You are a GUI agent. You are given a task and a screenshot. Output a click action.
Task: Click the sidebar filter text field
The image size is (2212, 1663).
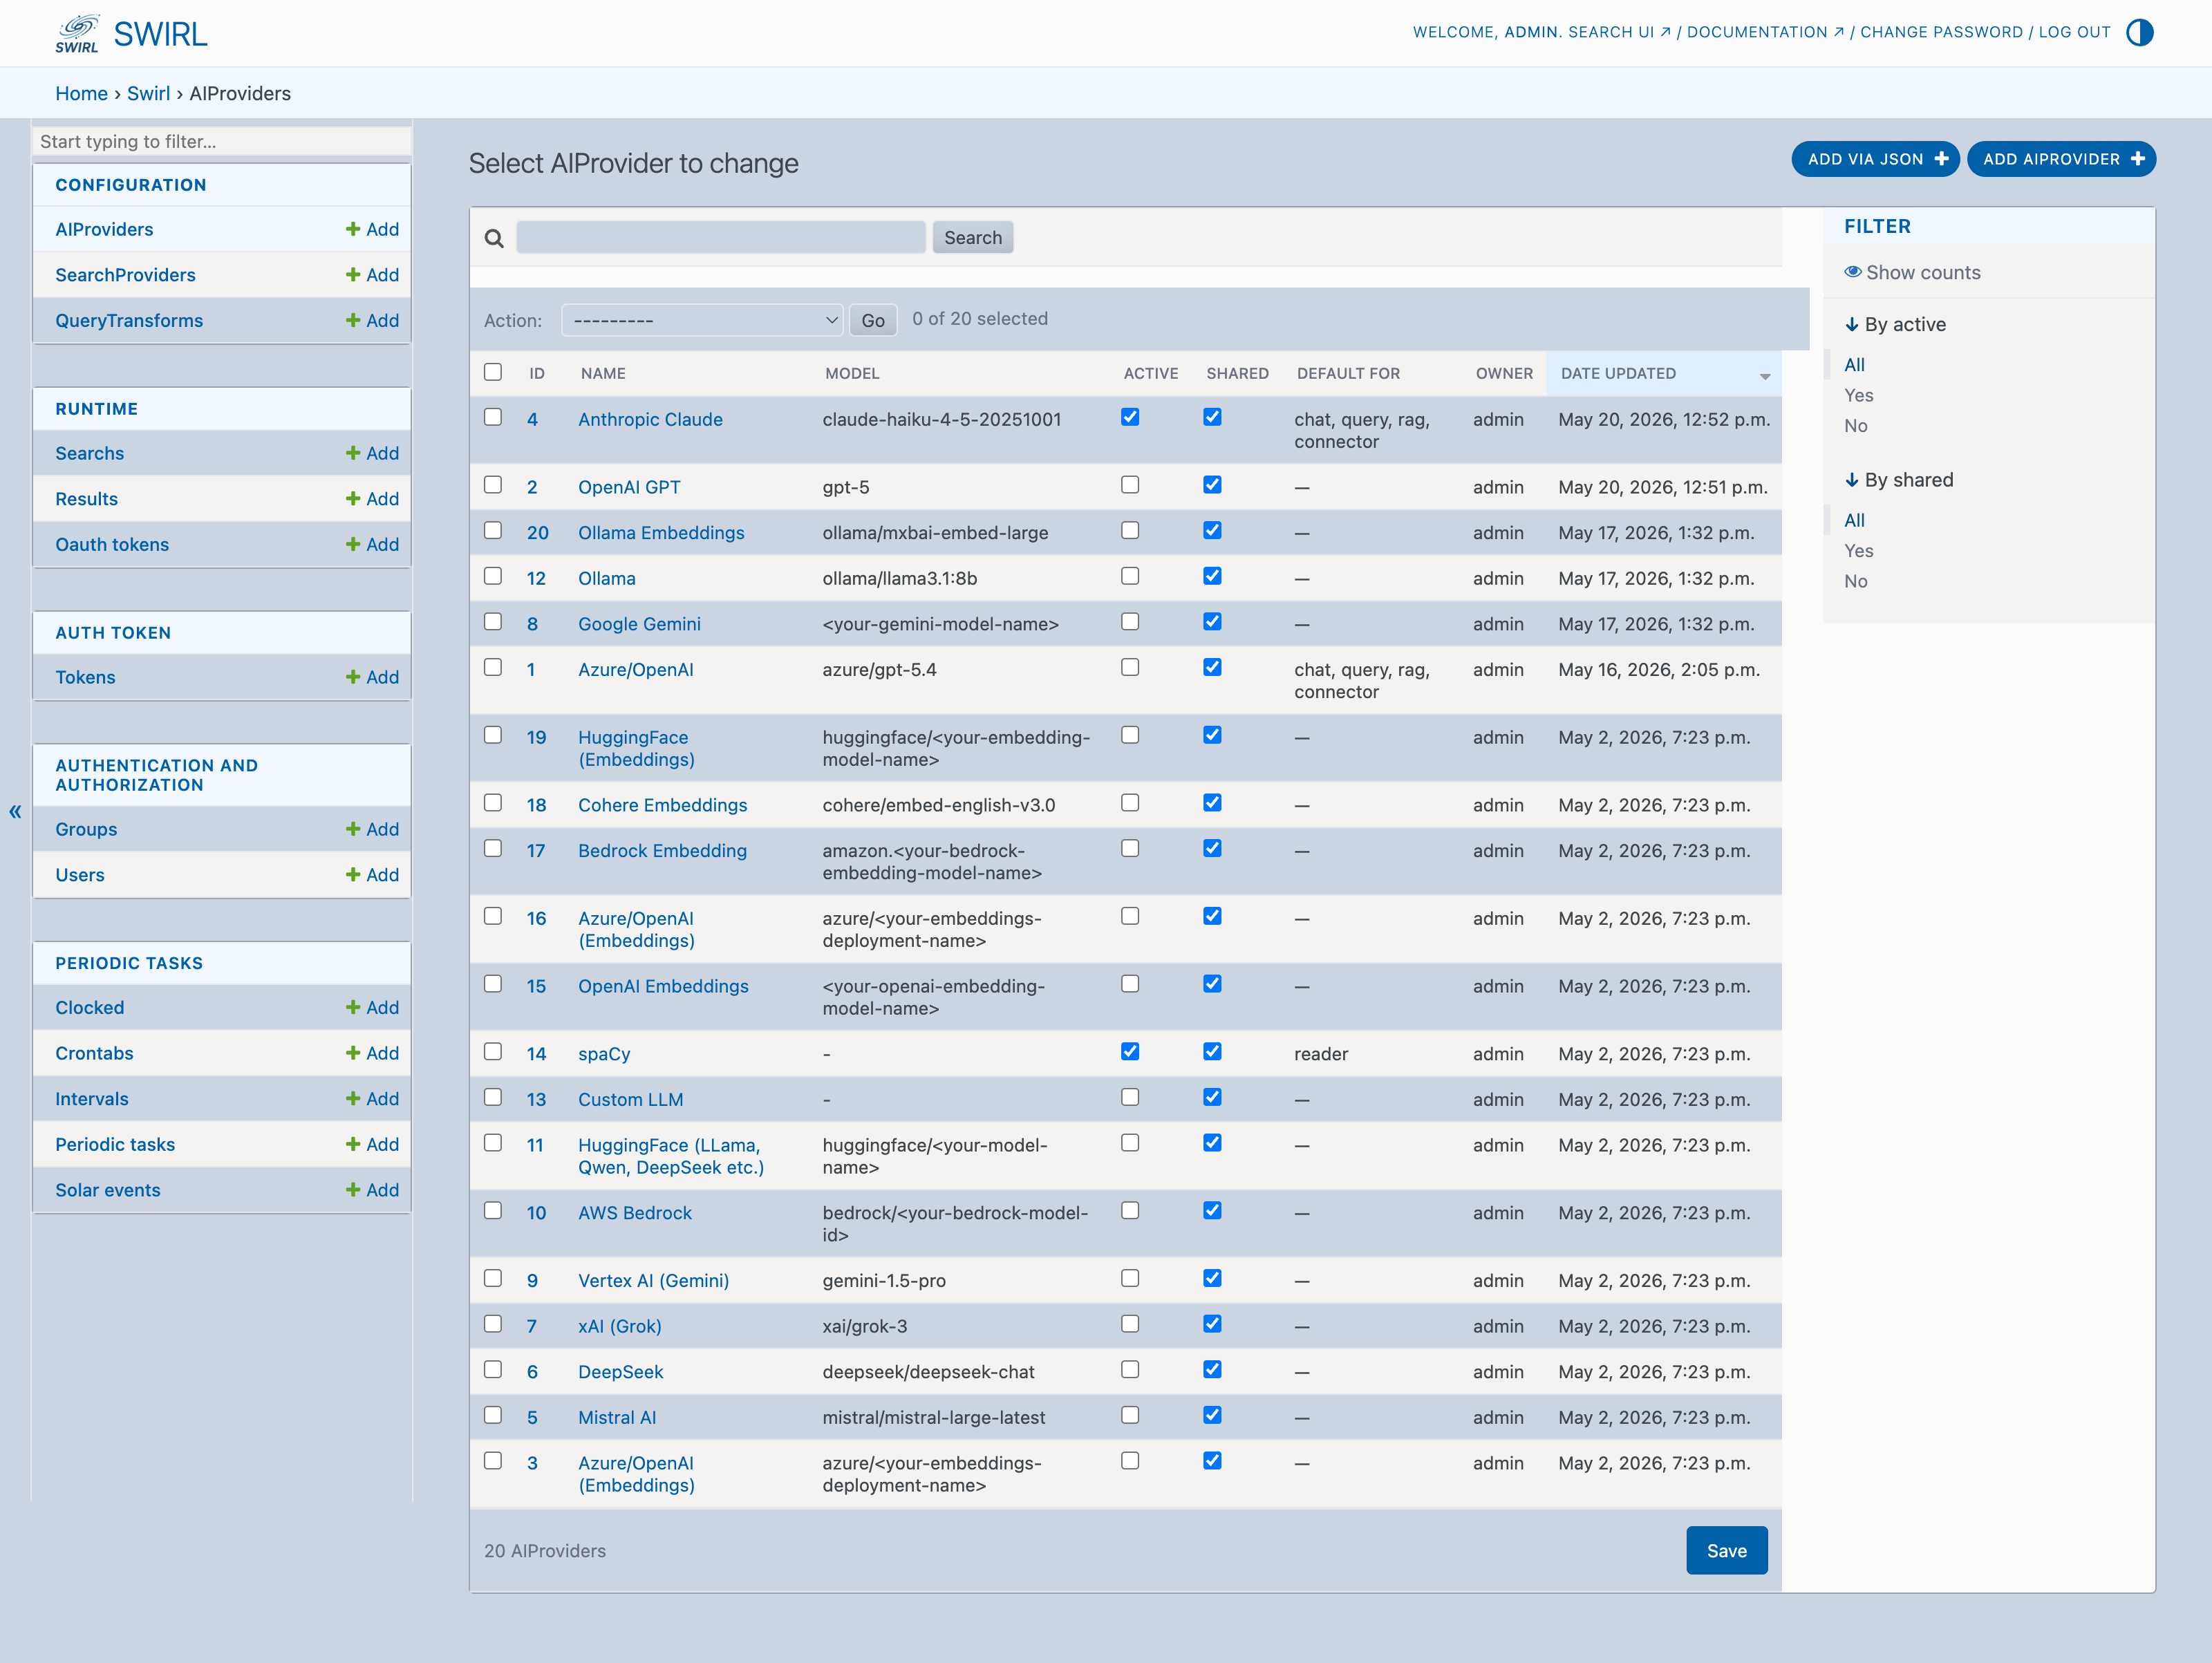(222, 141)
